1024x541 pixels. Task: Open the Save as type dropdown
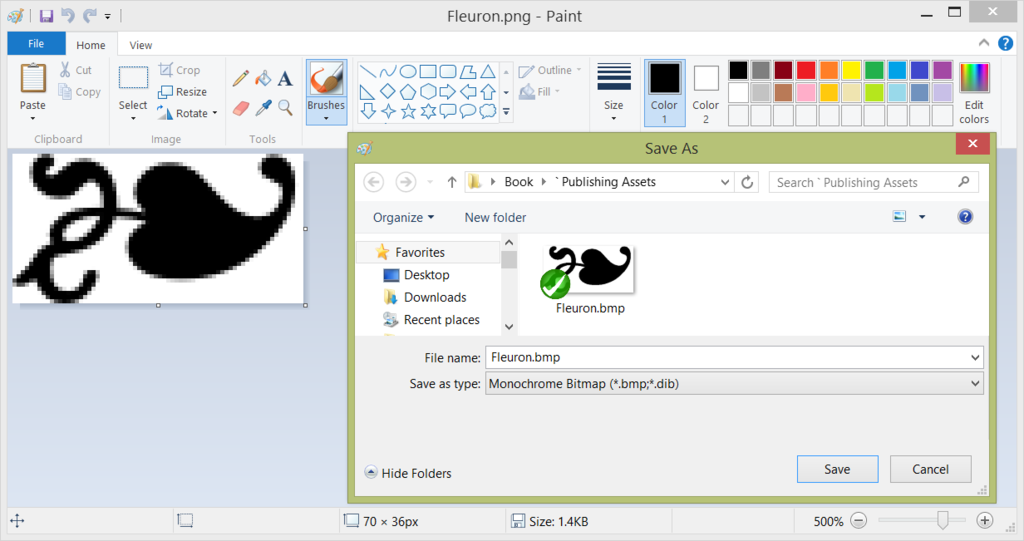734,383
